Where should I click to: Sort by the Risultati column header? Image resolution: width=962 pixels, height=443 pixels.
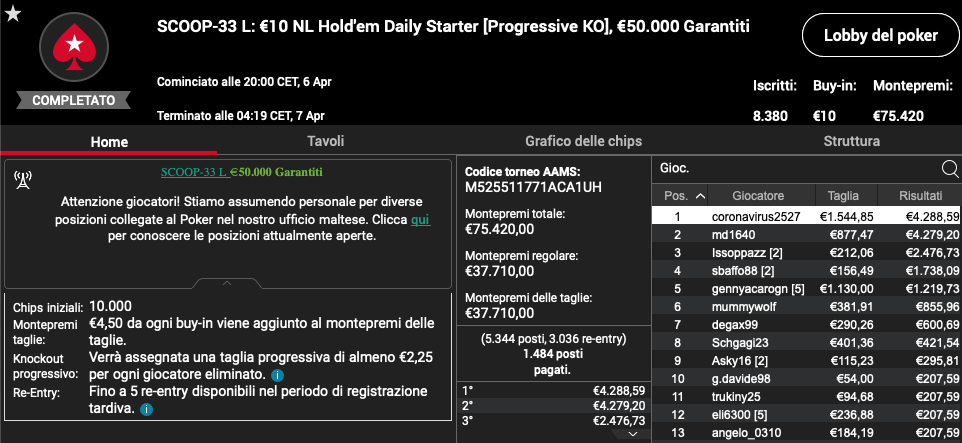click(x=920, y=196)
